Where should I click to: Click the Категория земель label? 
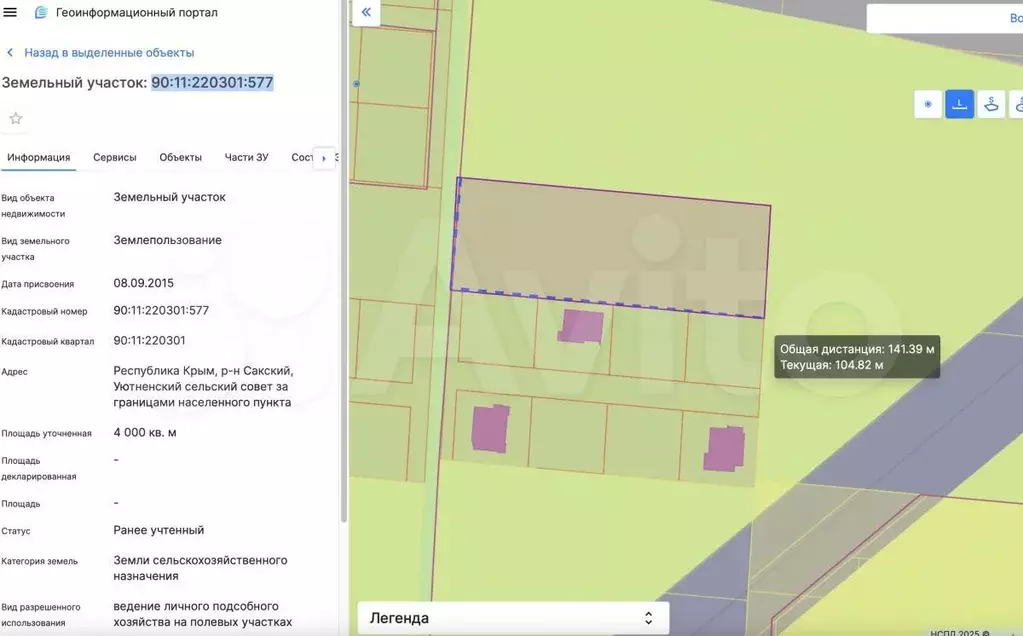pyautogui.click(x=39, y=561)
